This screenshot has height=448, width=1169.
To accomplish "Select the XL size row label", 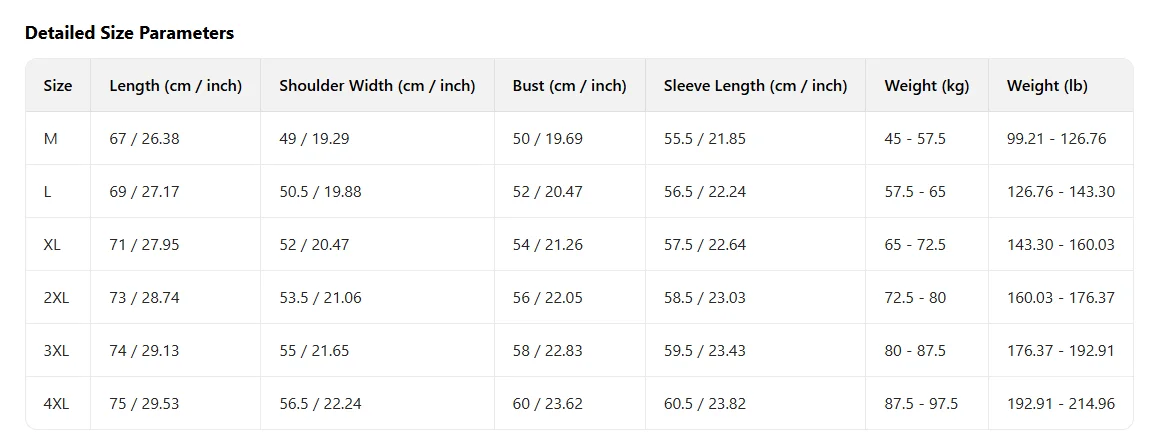I will (52, 245).
